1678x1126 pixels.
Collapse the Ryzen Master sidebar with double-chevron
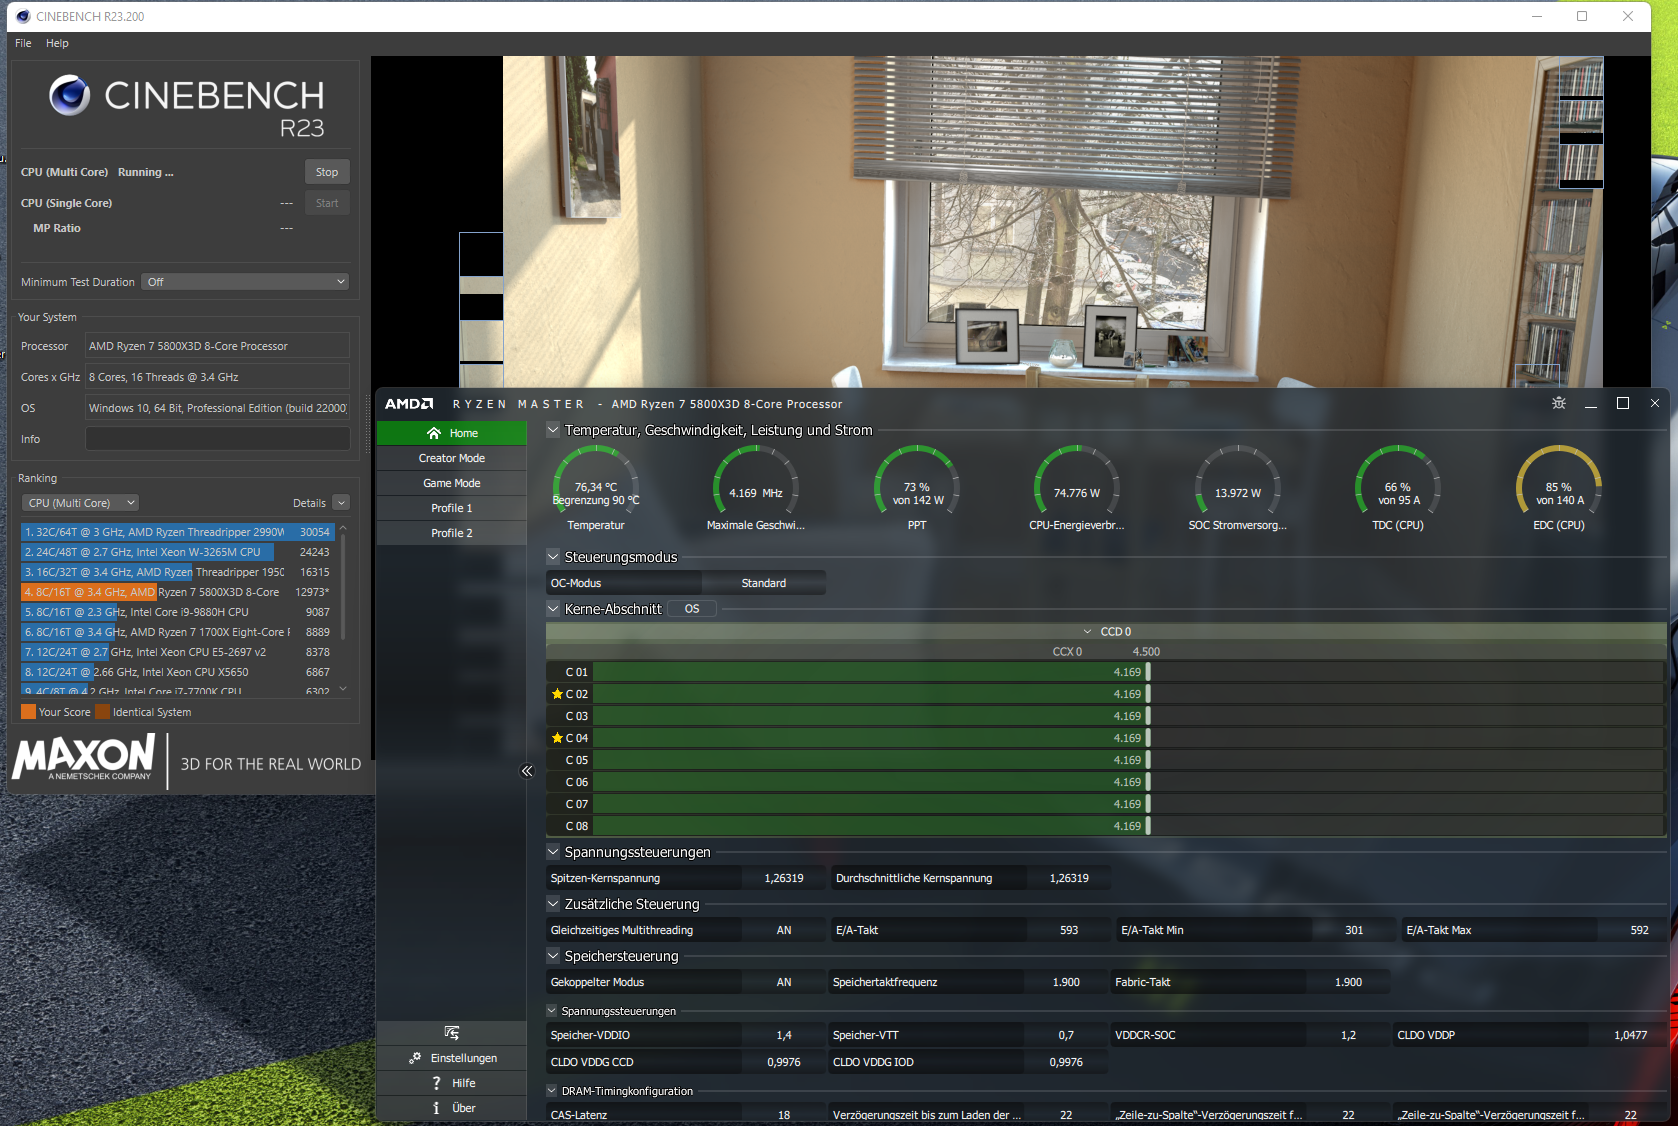coord(528,771)
